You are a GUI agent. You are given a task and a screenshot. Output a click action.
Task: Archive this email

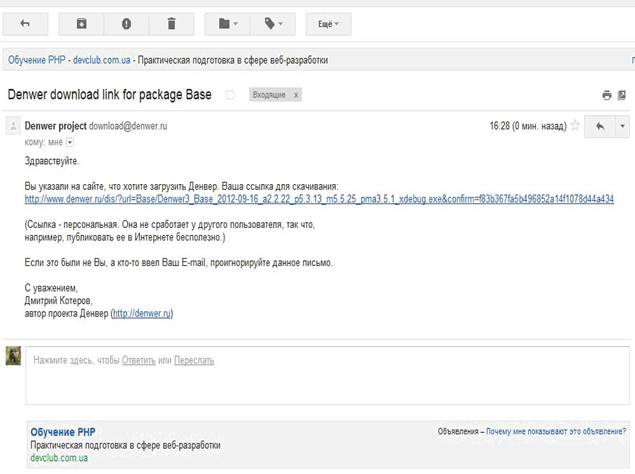coord(81,24)
